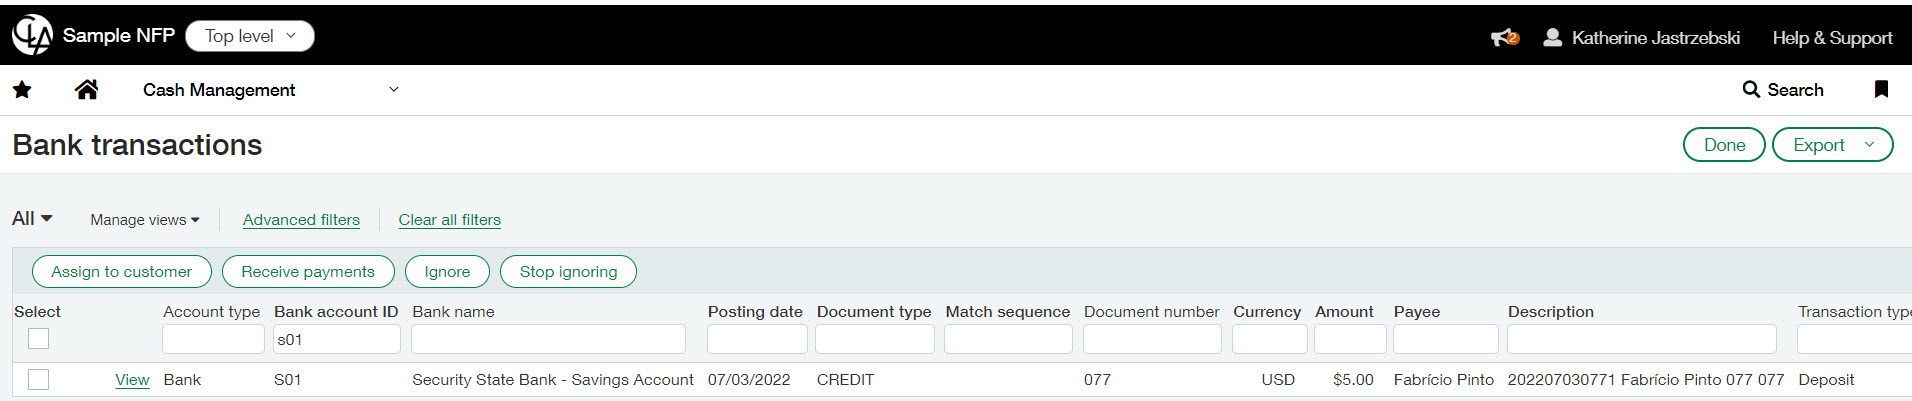Click the Done button

pyautogui.click(x=1724, y=145)
